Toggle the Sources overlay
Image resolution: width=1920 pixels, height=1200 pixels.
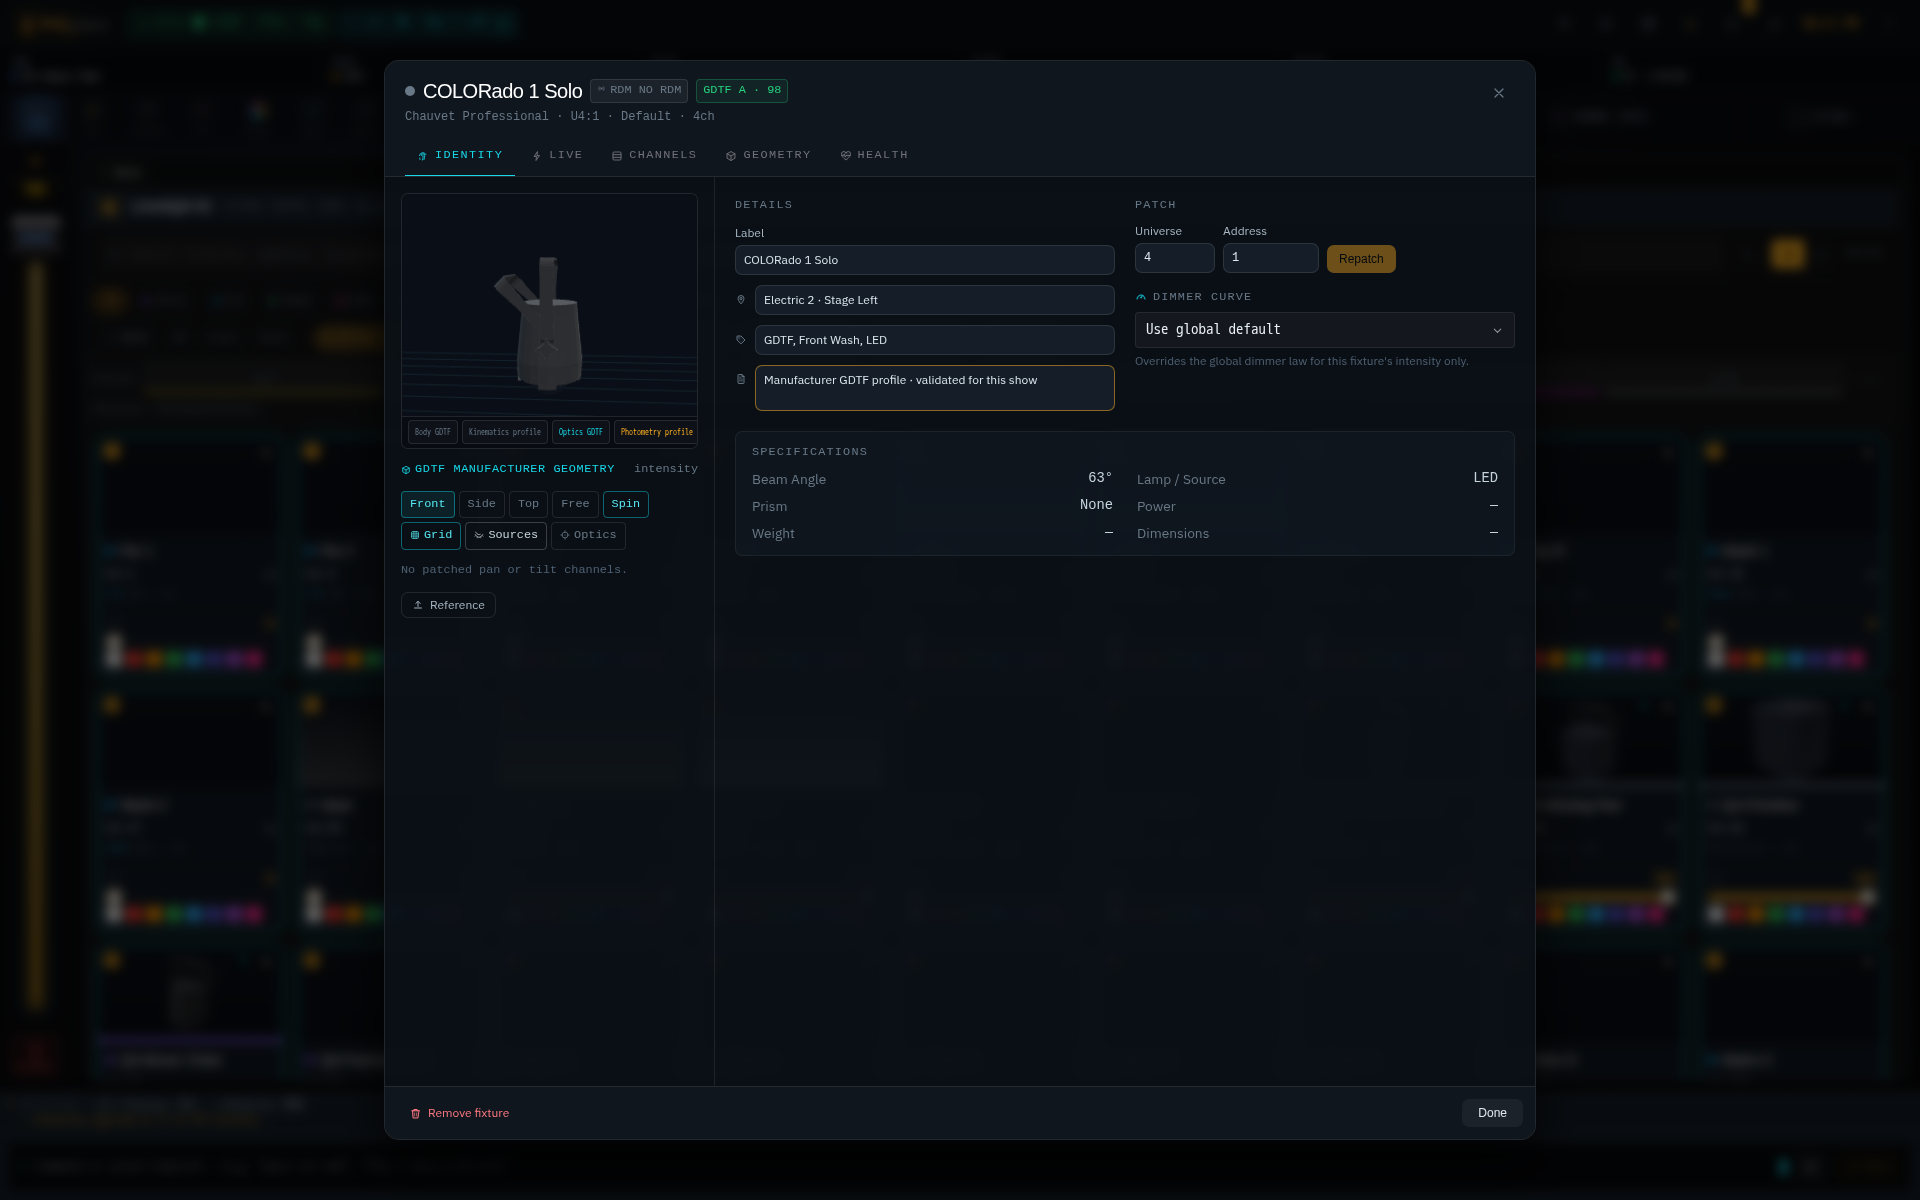pos(506,535)
